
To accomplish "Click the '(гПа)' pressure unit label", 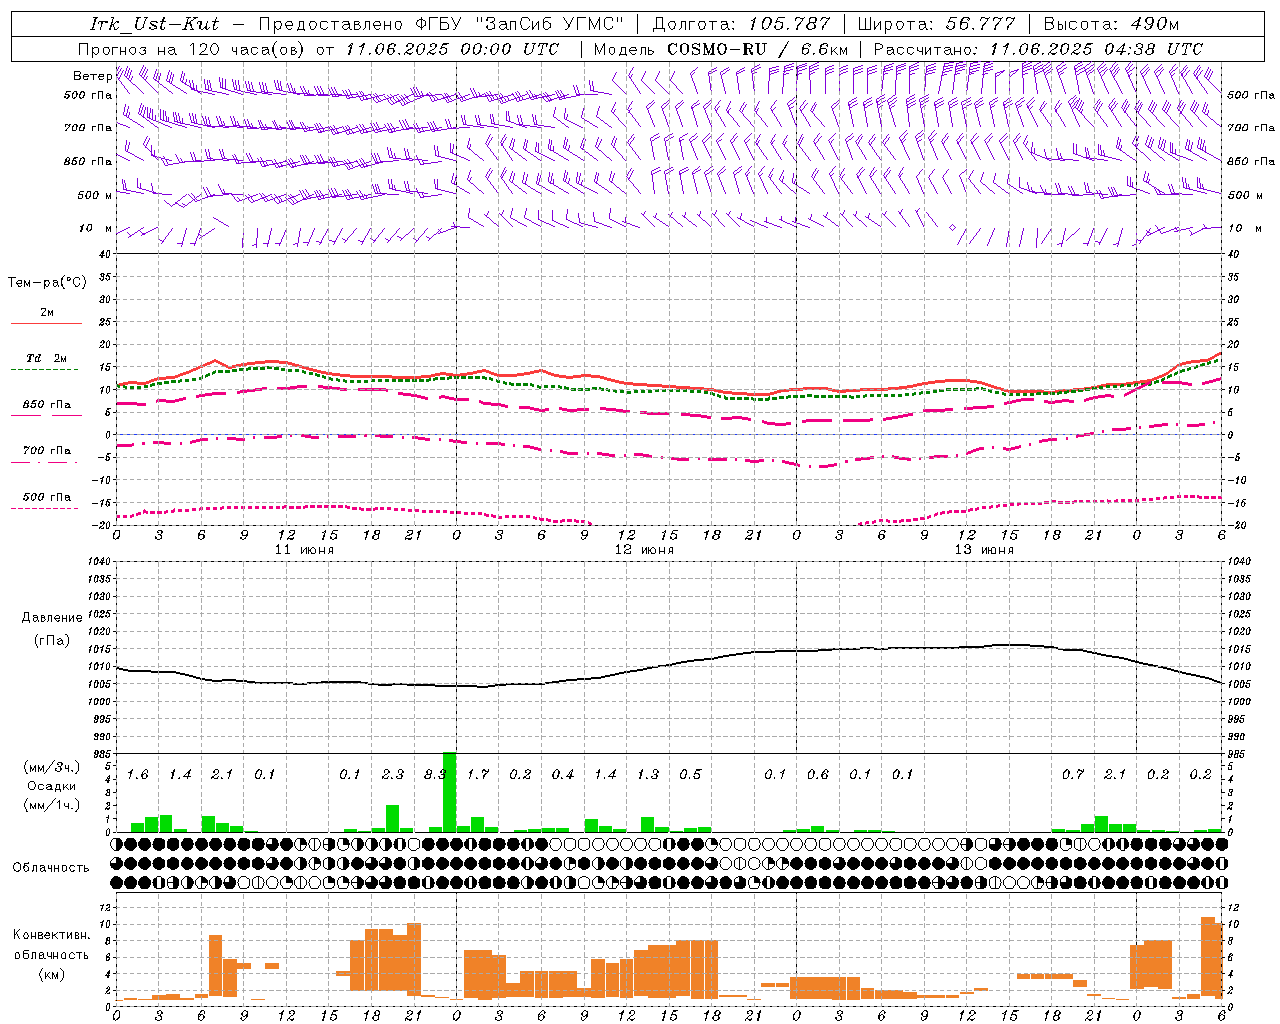I will tap(52, 641).
